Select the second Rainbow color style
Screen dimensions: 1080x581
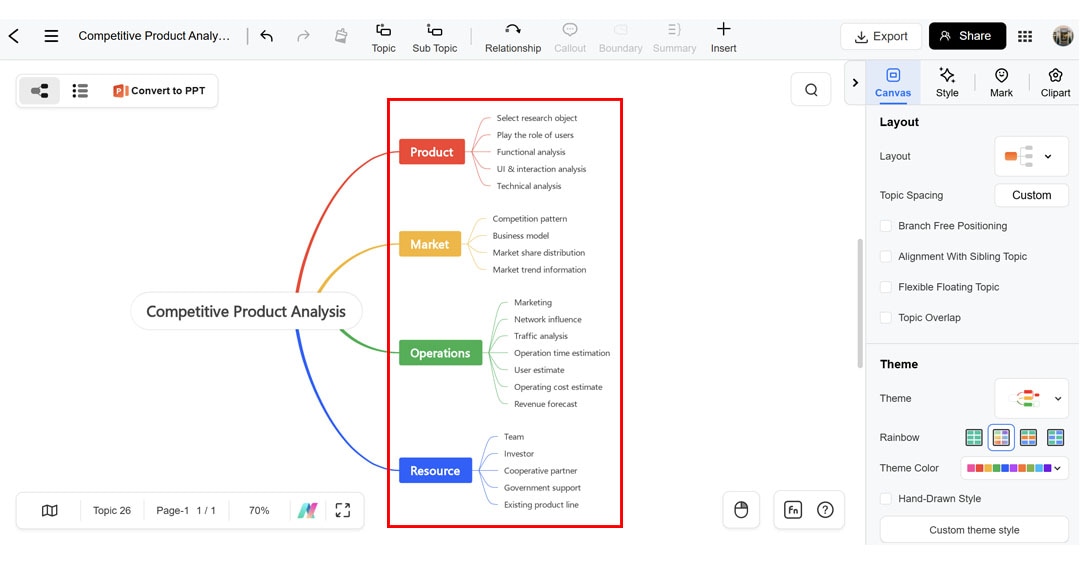pyautogui.click(x=1001, y=437)
